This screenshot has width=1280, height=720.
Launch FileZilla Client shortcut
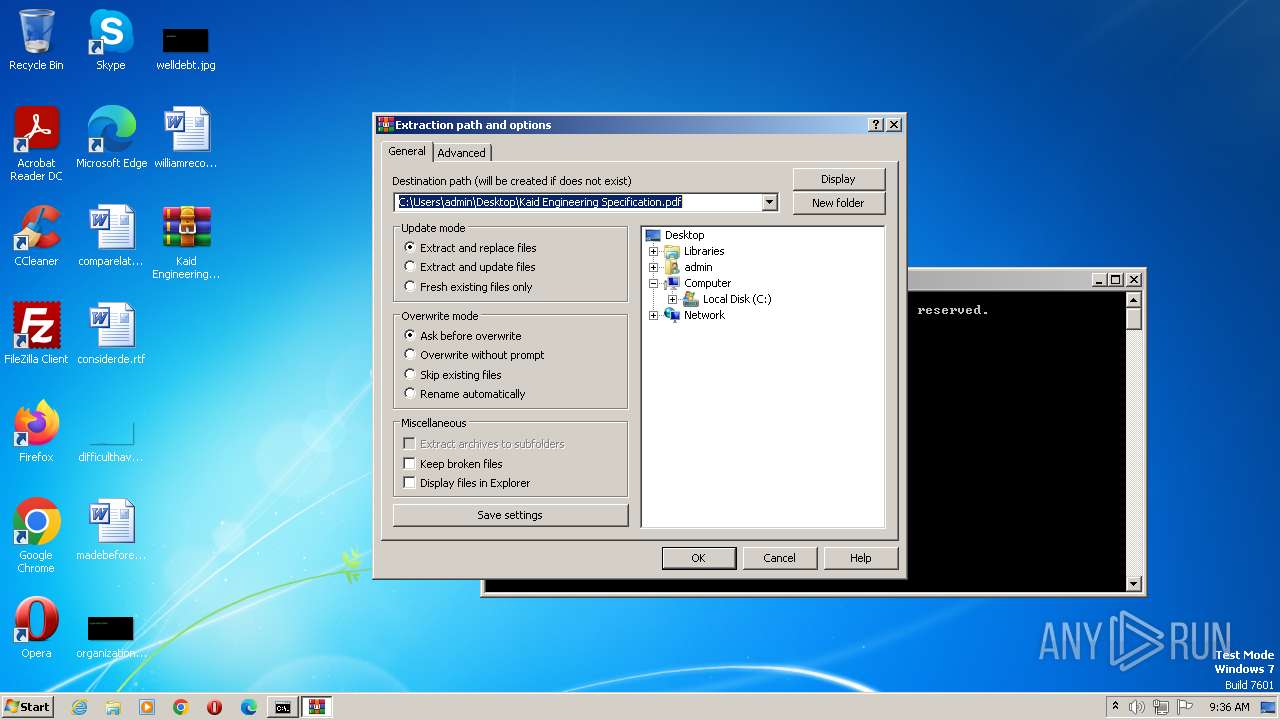point(36,333)
